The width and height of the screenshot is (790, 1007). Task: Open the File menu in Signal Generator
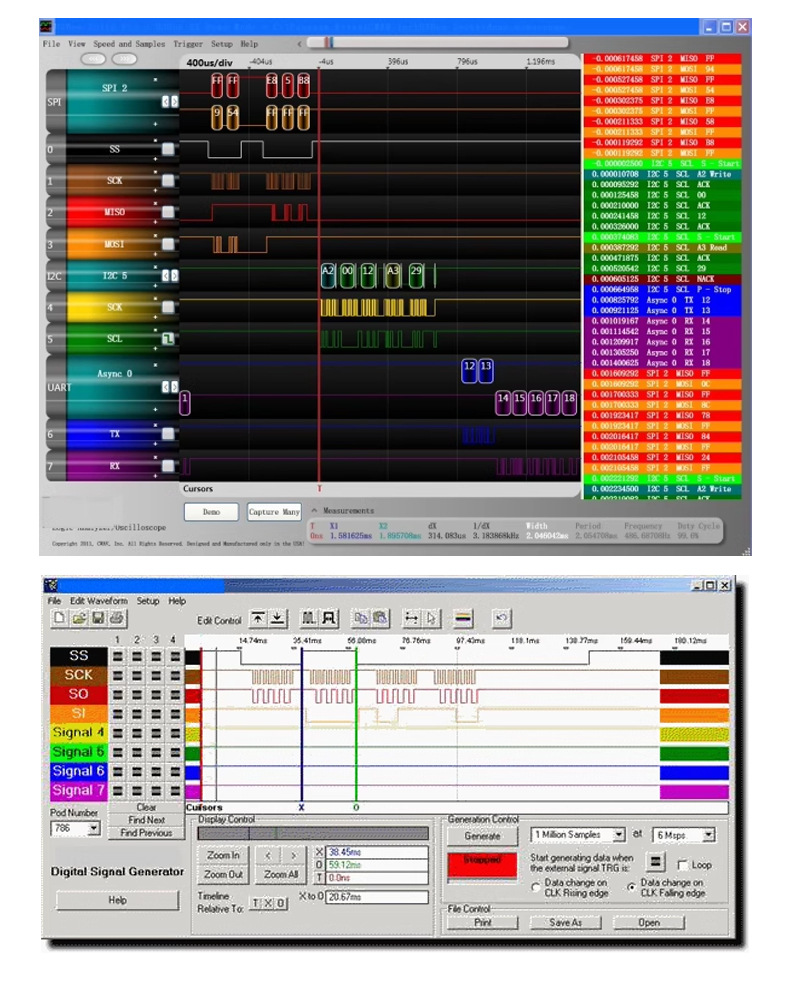click(x=55, y=600)
